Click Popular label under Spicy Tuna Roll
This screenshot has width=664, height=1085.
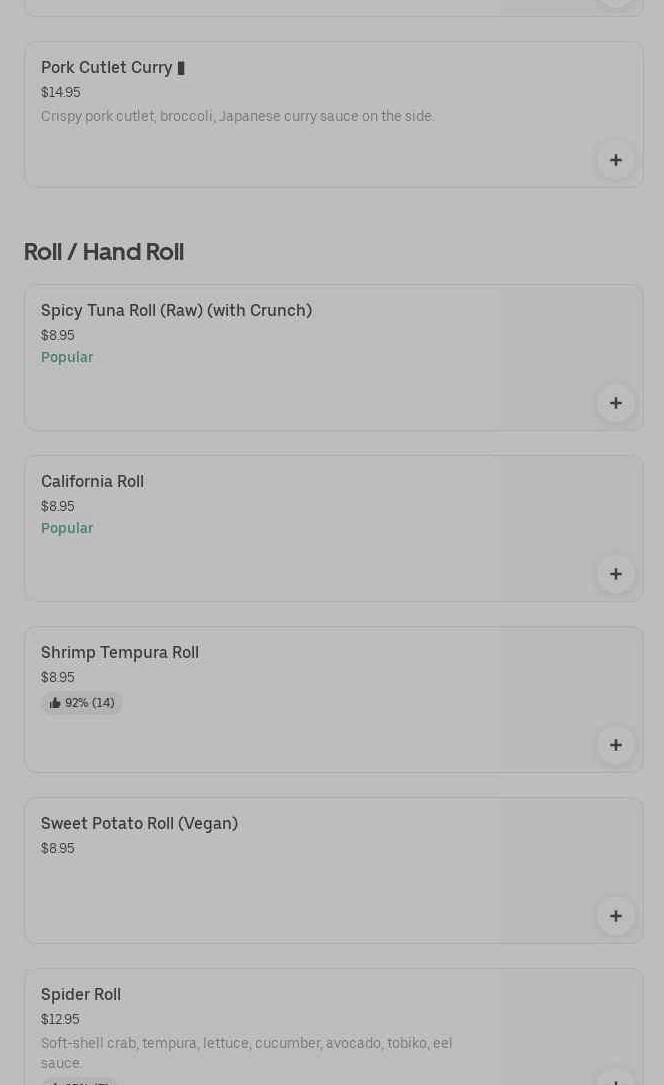click(67, 357)
